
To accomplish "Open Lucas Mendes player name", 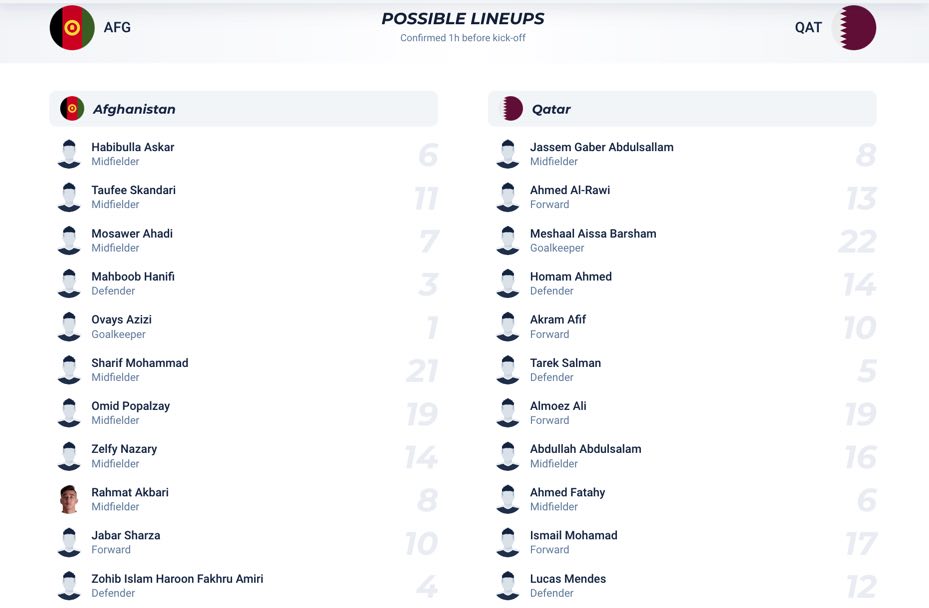I will (568, 579).
